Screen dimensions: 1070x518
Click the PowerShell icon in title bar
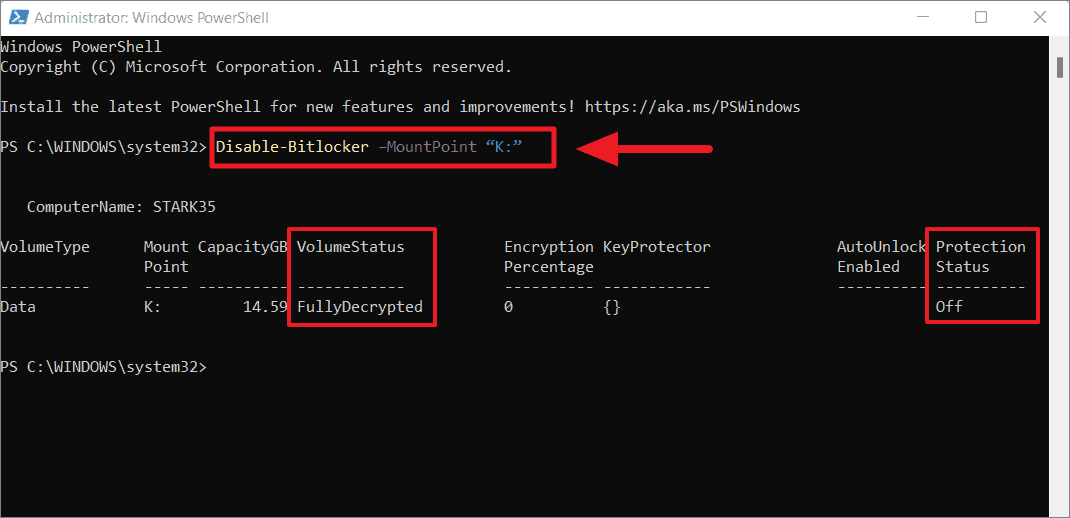click(18, 17)
